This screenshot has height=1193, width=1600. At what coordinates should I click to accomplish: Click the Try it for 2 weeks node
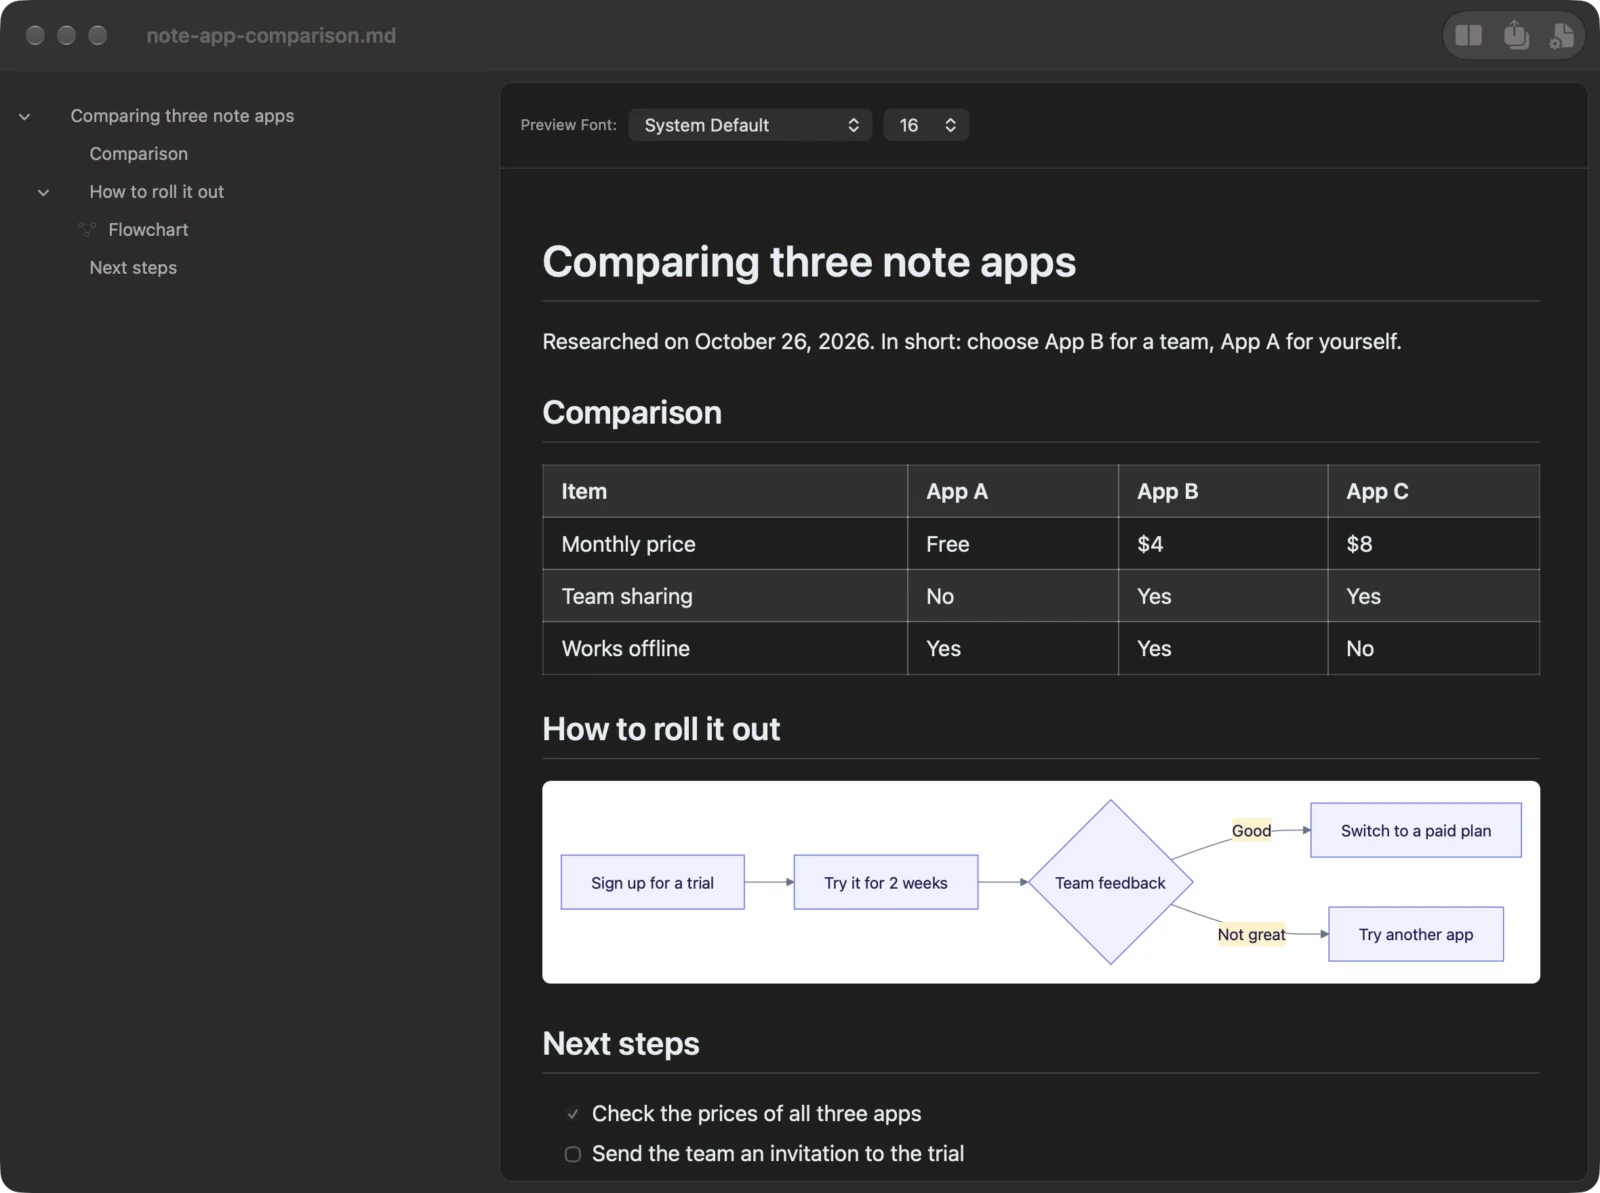pyautogui.click(x=886, y=882)
